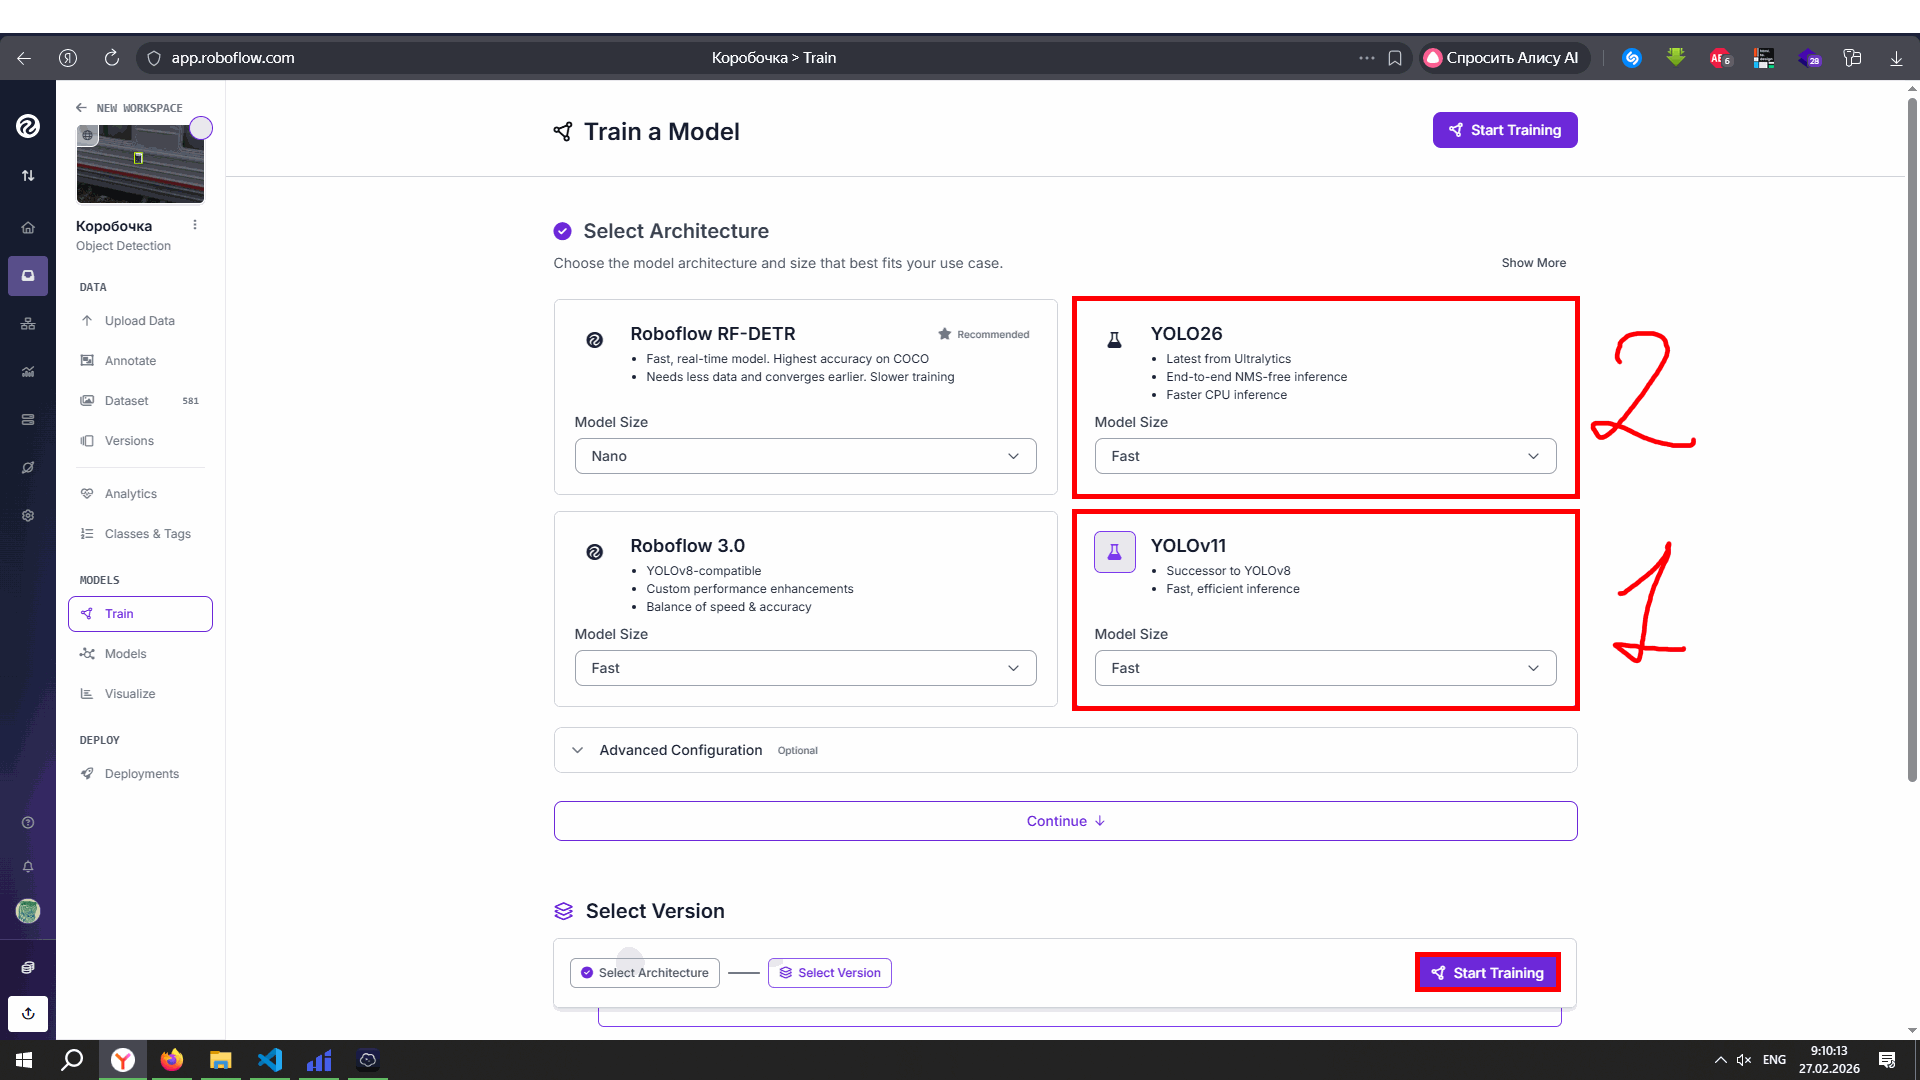Viewport: 1920px width, 1080px height.
Task: Open the Deployments page
Action: coord(140,774)
